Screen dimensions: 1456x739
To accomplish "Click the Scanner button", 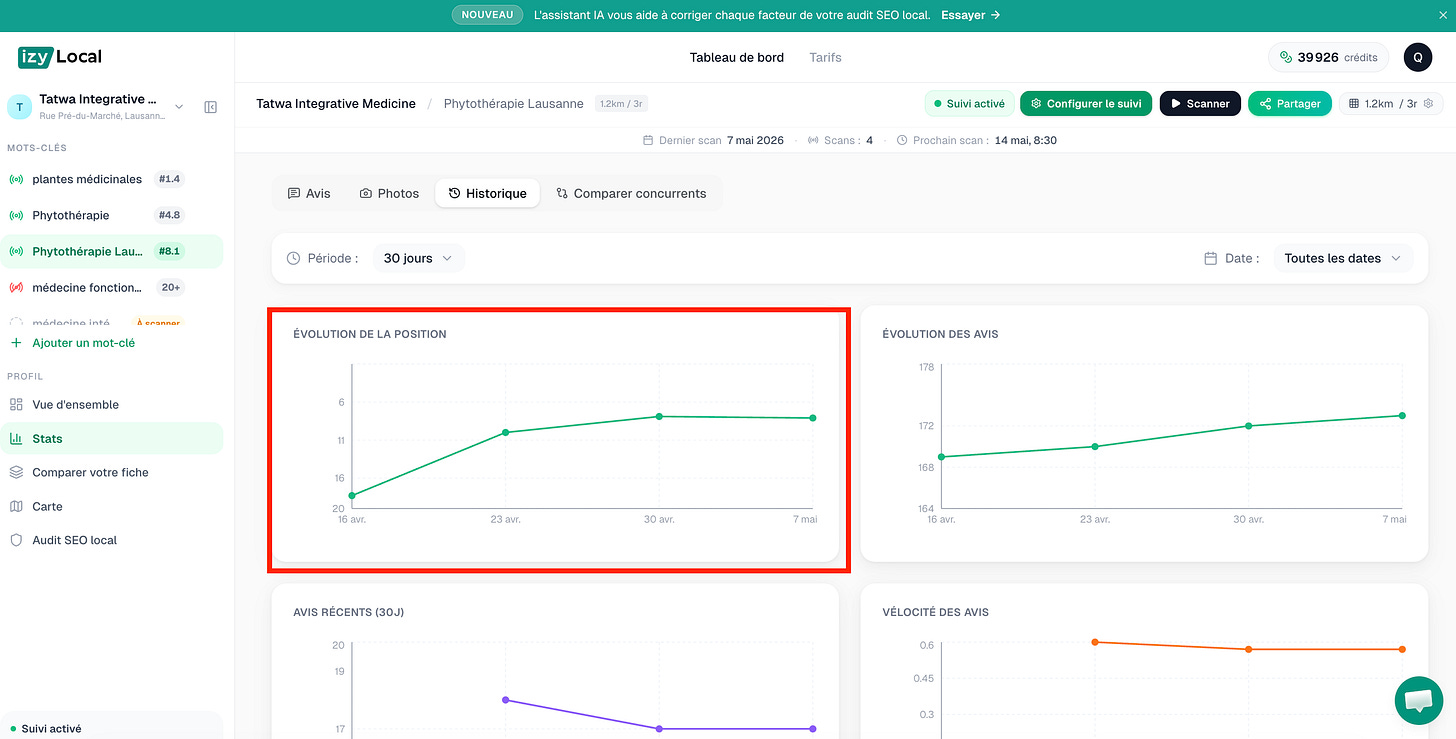I will coord(1200,103).
